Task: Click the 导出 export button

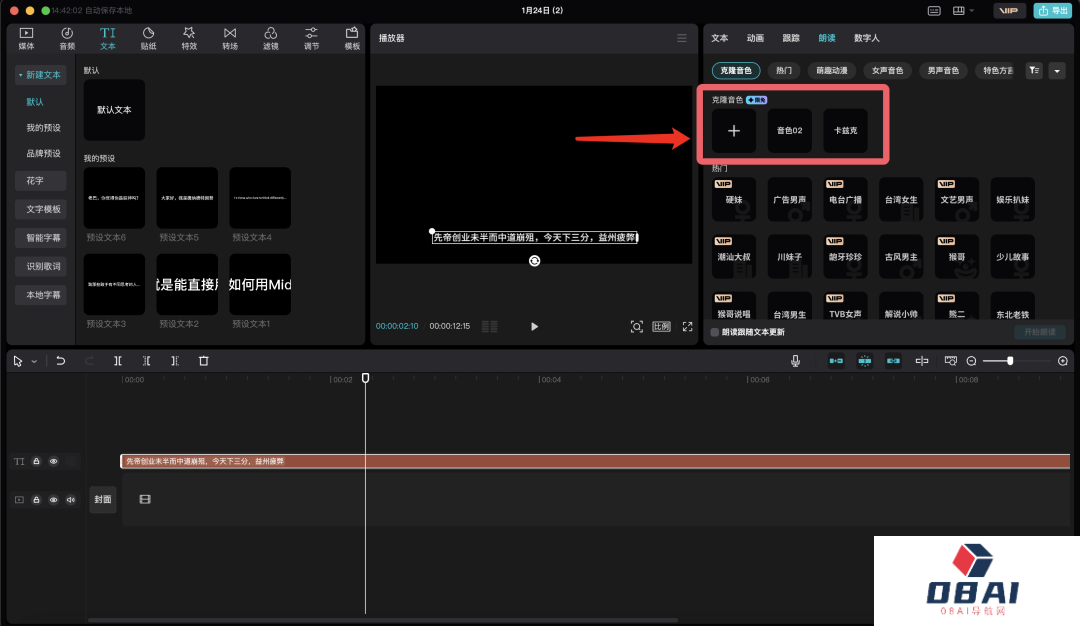Action: click(1054, 11)
